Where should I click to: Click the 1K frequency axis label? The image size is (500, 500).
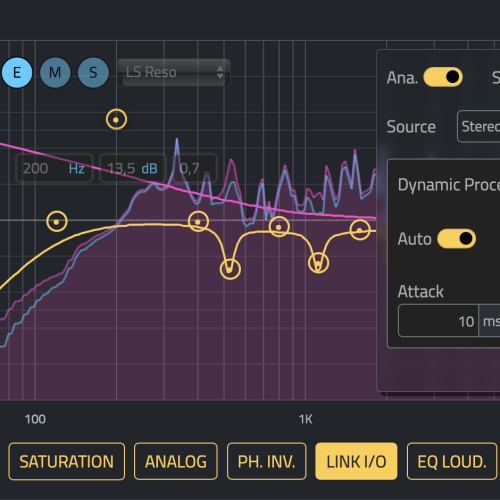[305, 419]
